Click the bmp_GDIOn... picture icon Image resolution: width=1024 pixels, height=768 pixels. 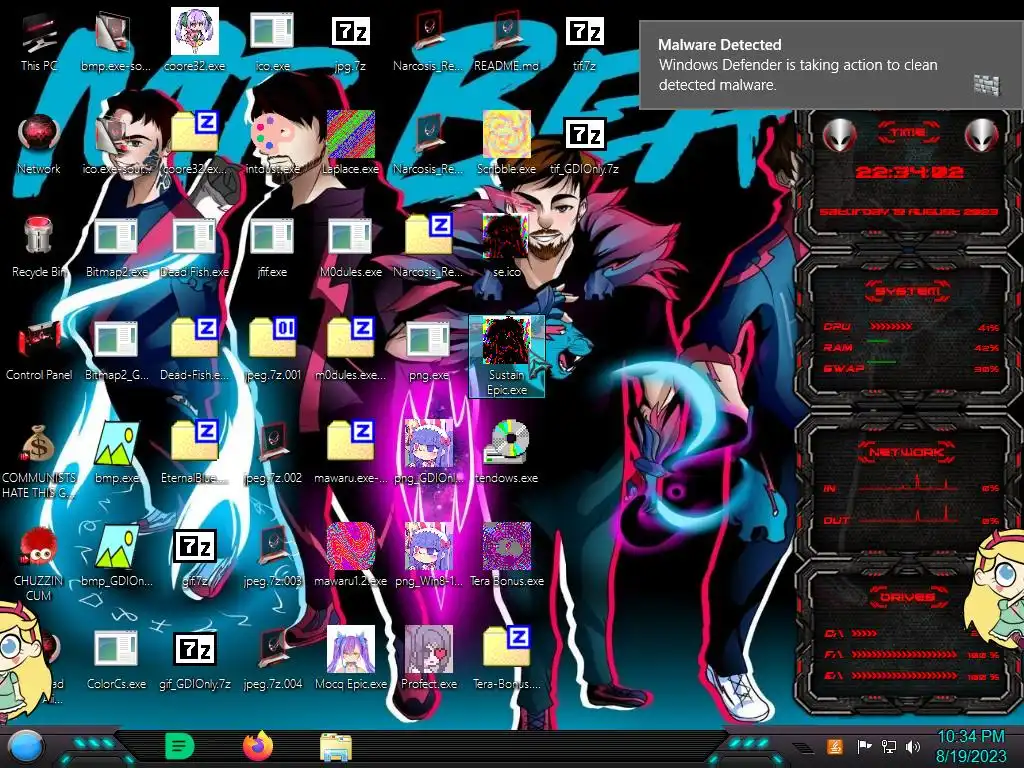(x=116, y=555)
